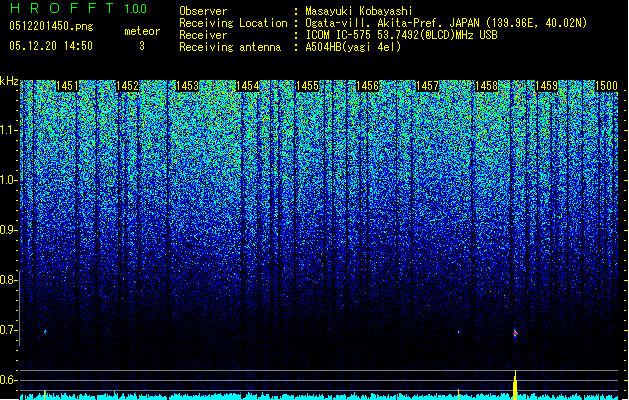Click the 1500 time marker
Screen dimensions: 629x400
coord(606,86)
